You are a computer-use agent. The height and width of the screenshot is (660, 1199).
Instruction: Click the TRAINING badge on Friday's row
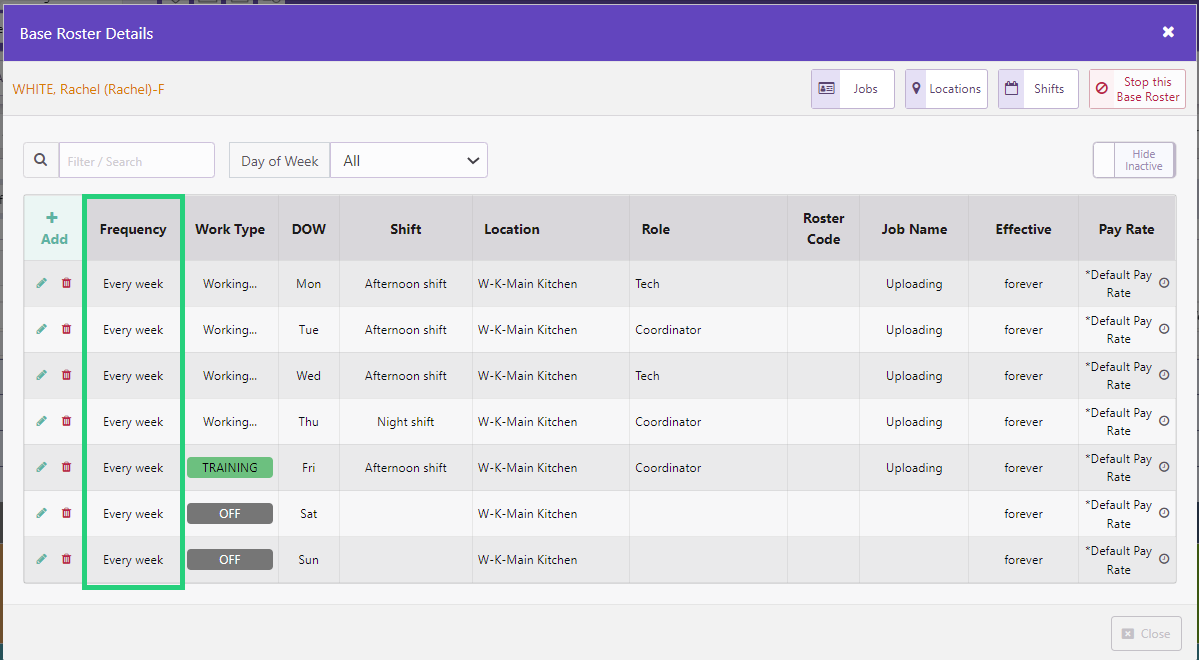click(230, 467)
